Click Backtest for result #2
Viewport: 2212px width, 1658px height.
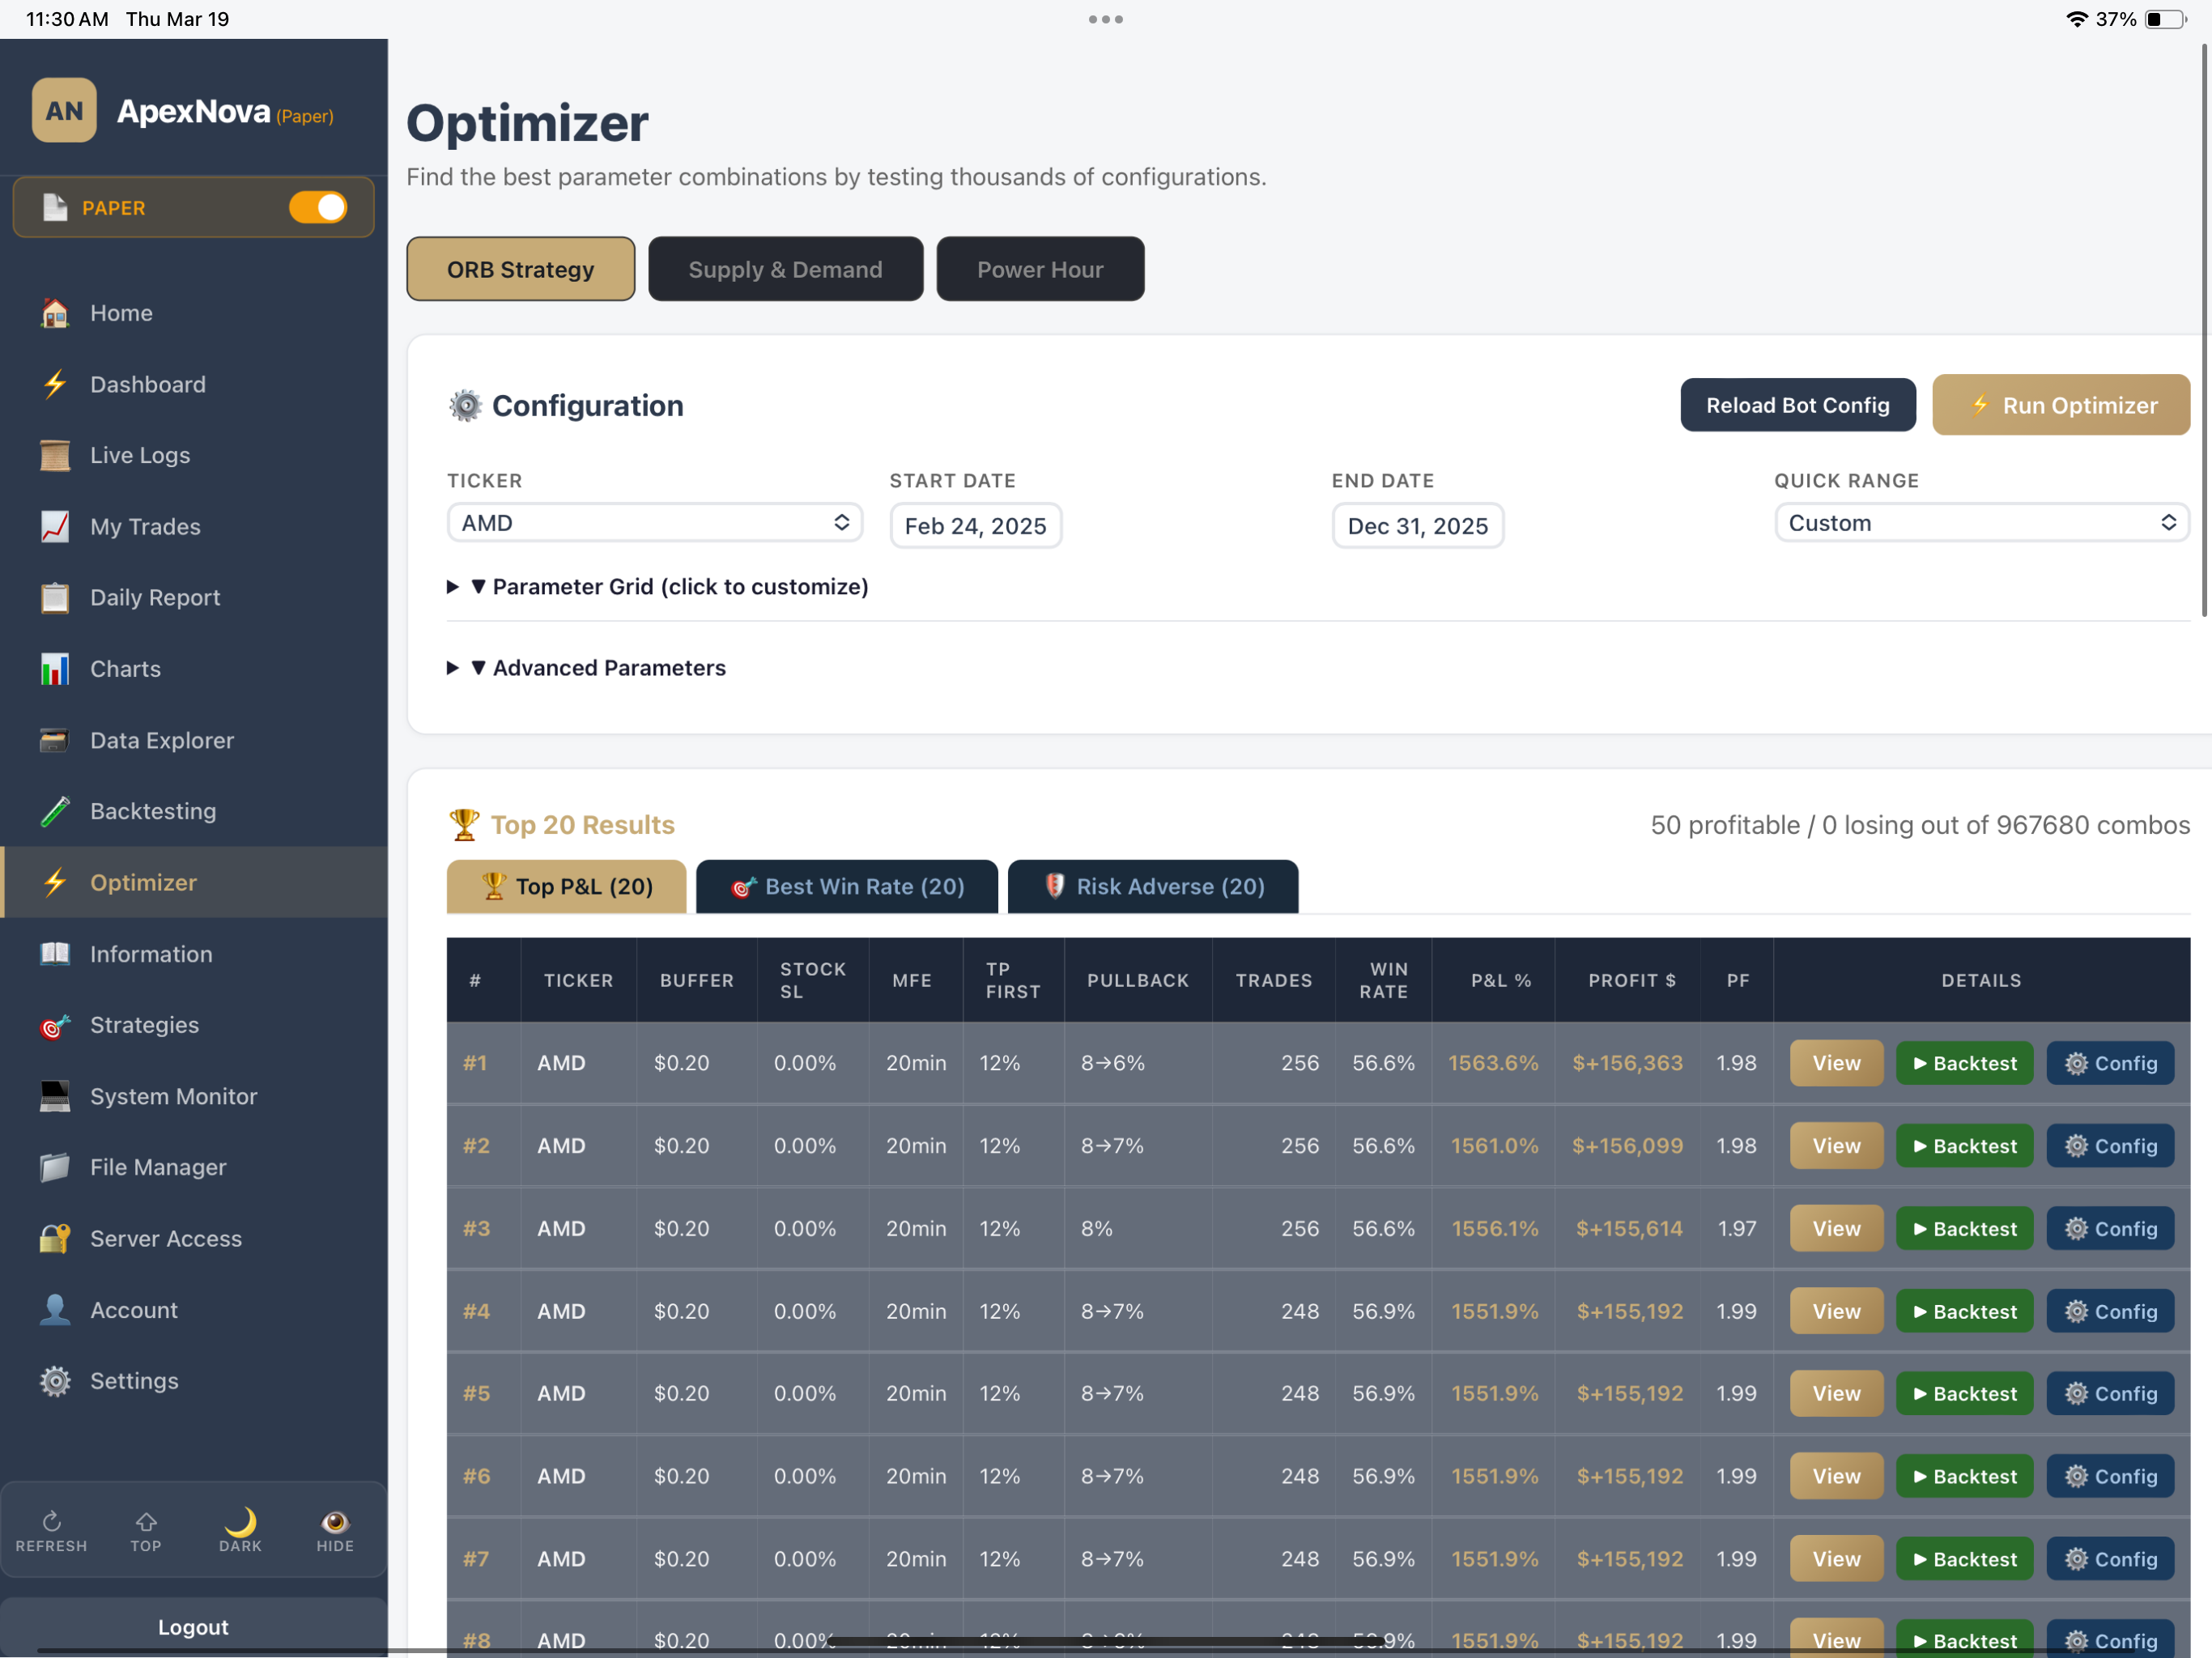point(1964,1146)
